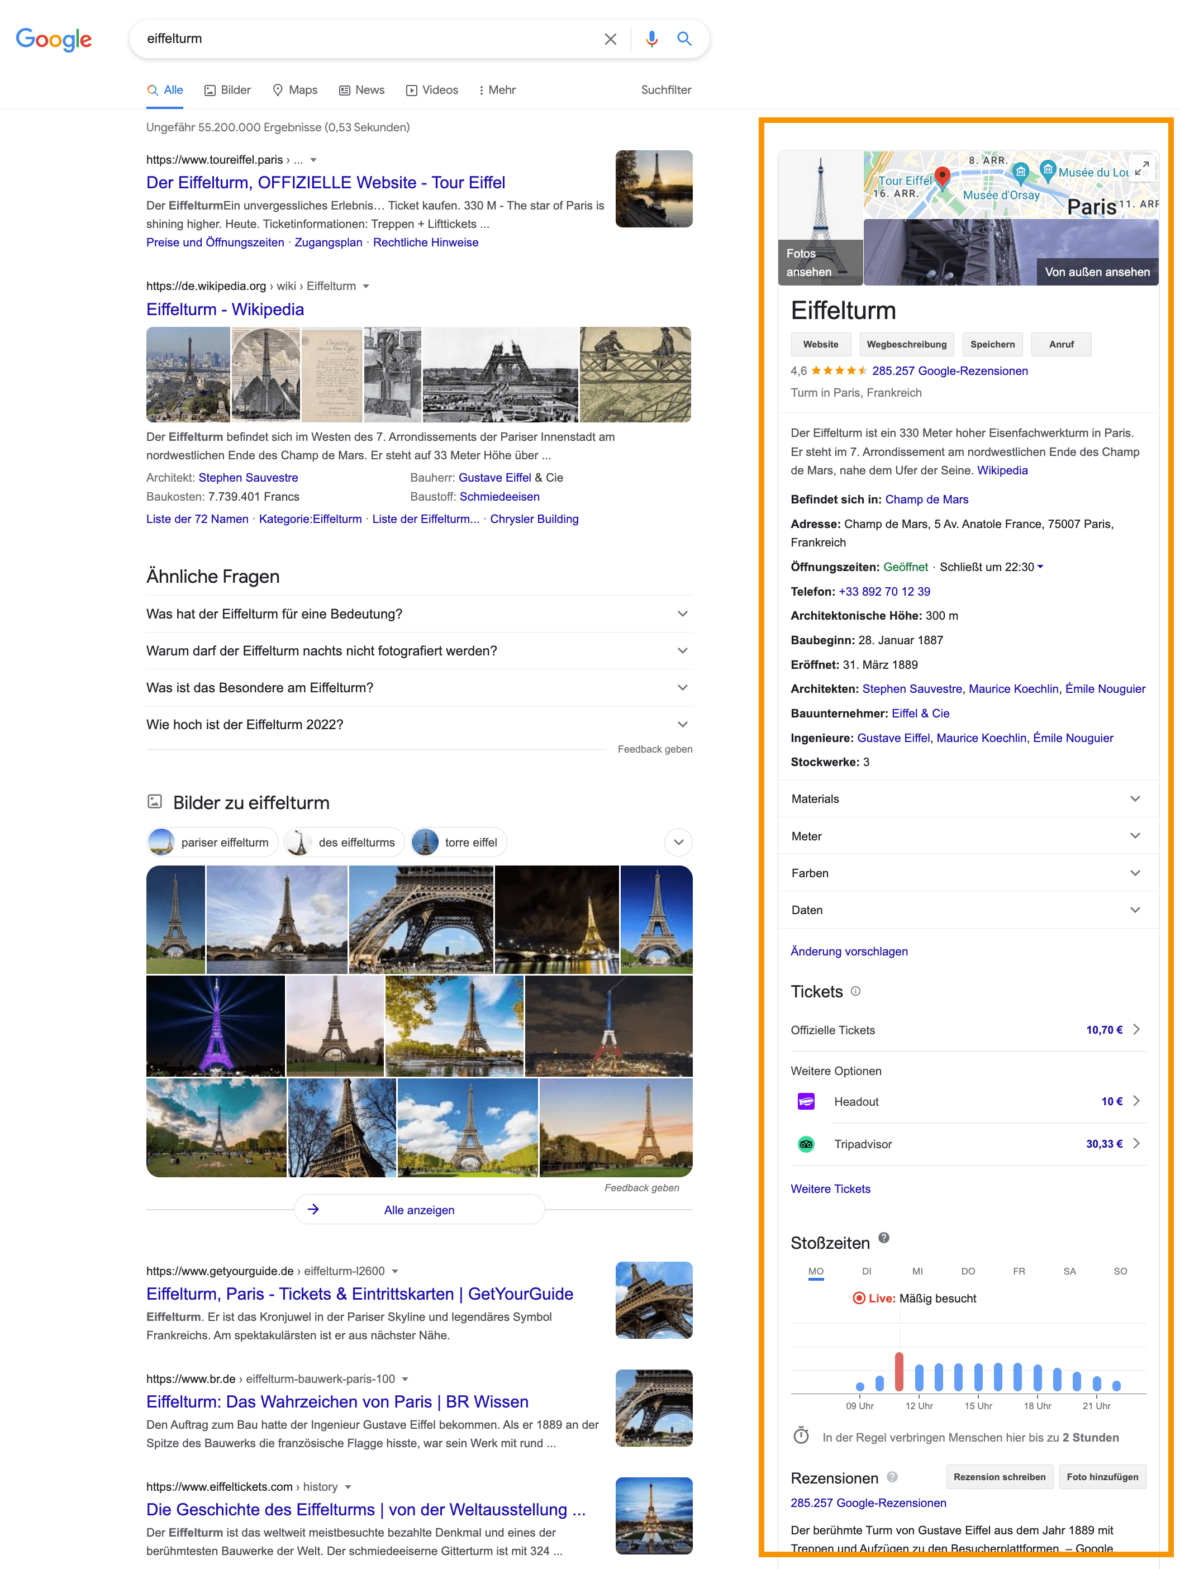Image resolution: width=1180 pixels, height=1569 pixels.
Task: Click the Website button in knowledge panel
Action: [821, 344]
